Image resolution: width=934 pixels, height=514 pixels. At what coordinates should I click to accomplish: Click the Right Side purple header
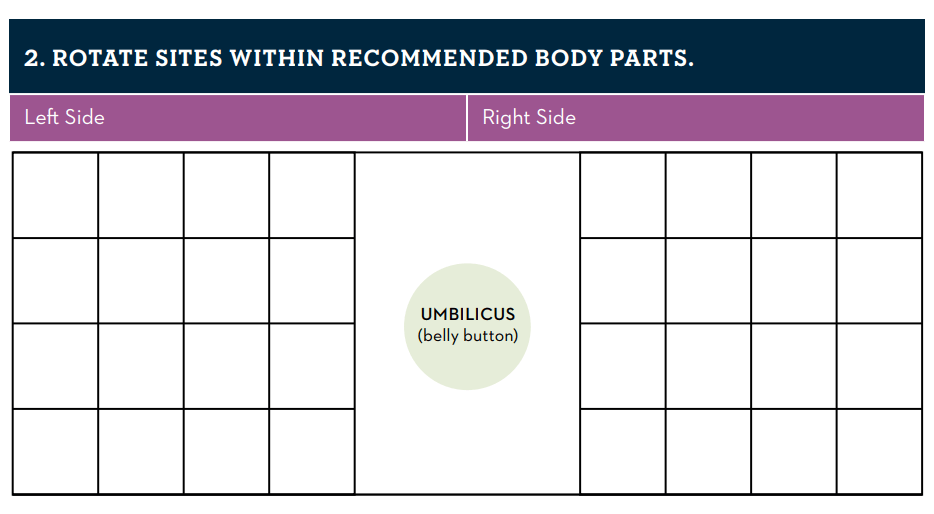[x=695, y=118]
